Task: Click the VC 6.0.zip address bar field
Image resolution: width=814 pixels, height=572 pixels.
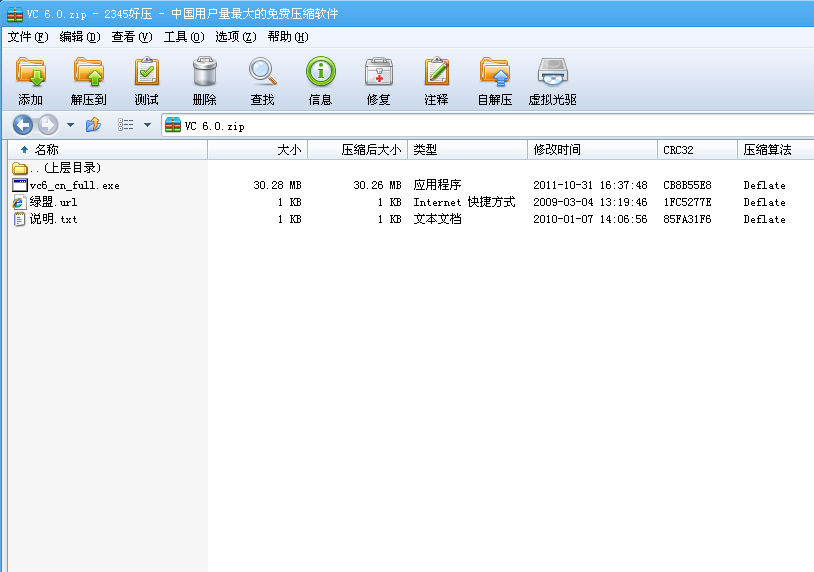Action: click(487, 126)
